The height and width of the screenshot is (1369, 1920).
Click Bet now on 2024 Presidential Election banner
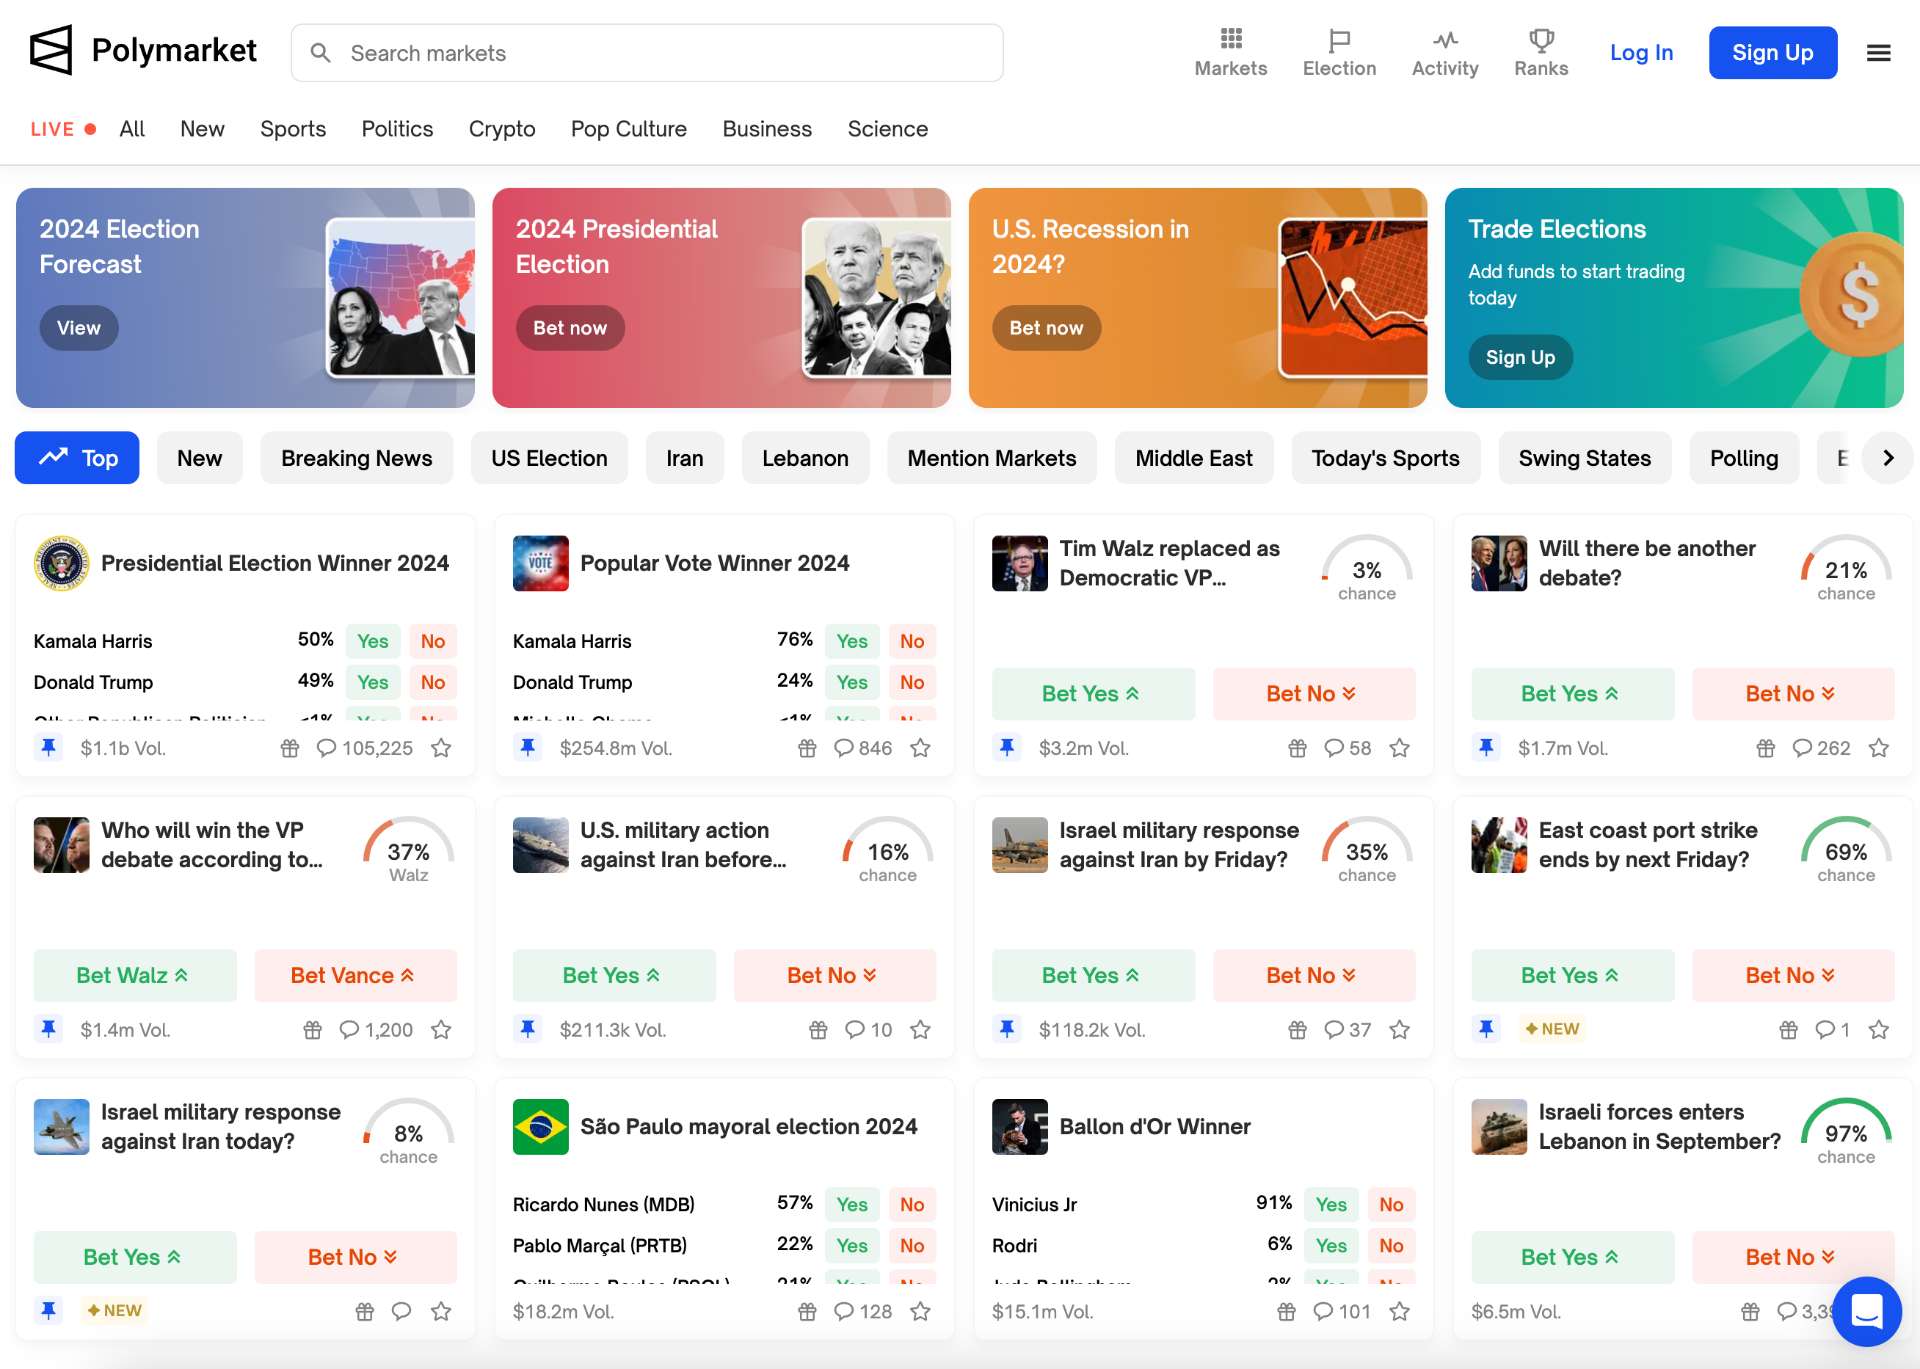[570, 328]
